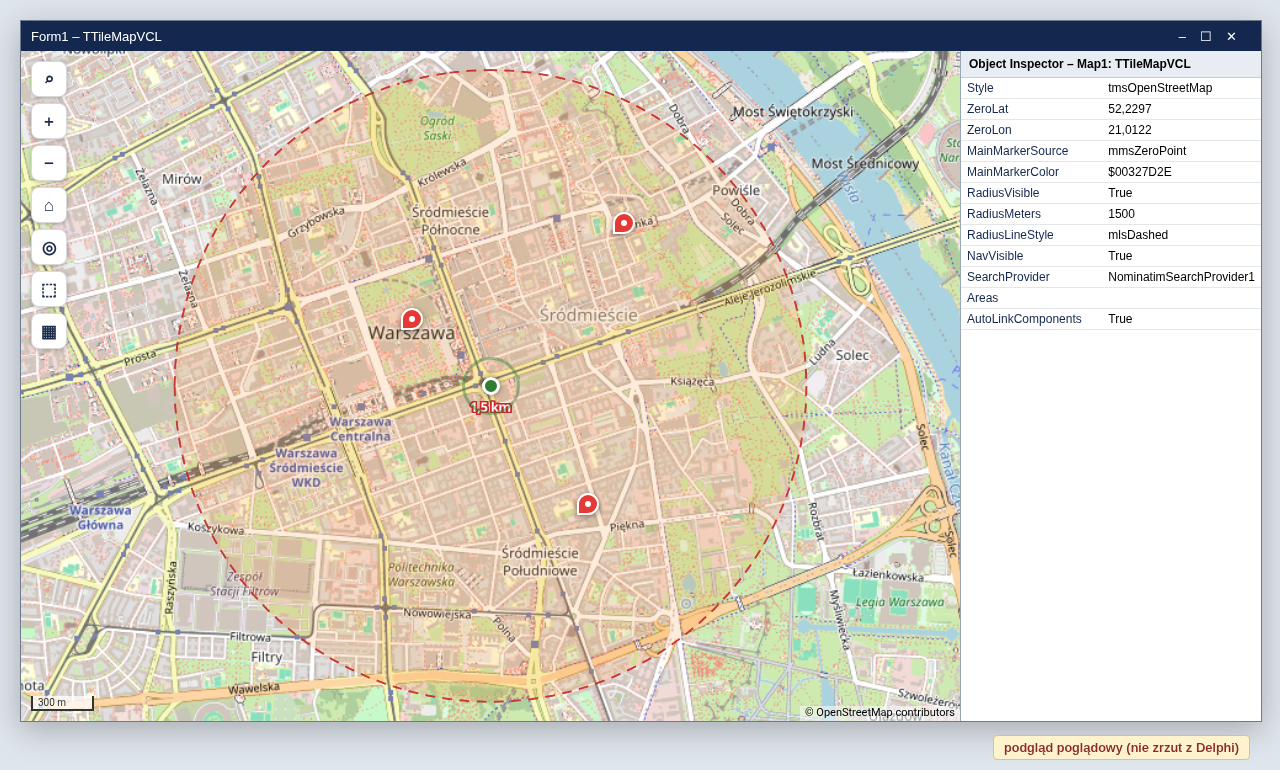Edit the ZeroLat value 52,2297
Viewport: 1280px width, 770px height.
point(1130,109)
